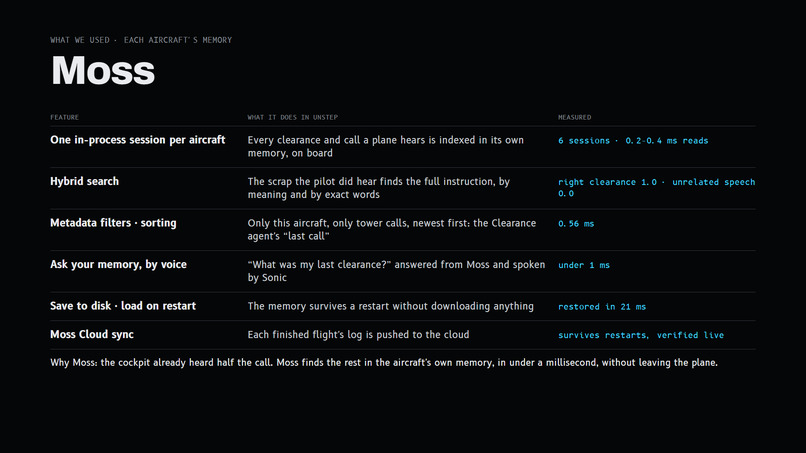This screenshot has width=806, height=453.
Task: Click measured value 'restored in 21 ms'
Action: coord(602,307)
